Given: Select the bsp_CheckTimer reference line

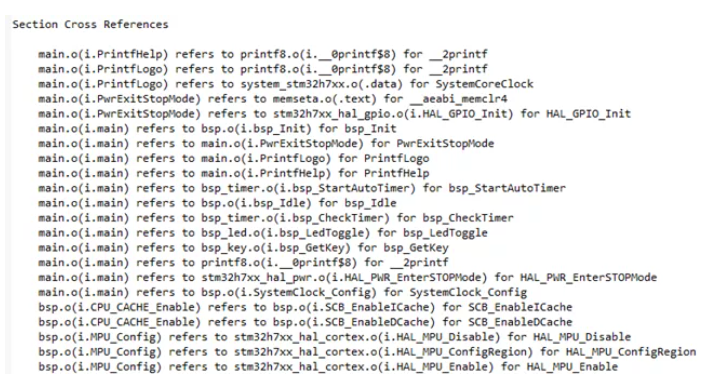Looking at the screenshot, I should click(276, 218).
